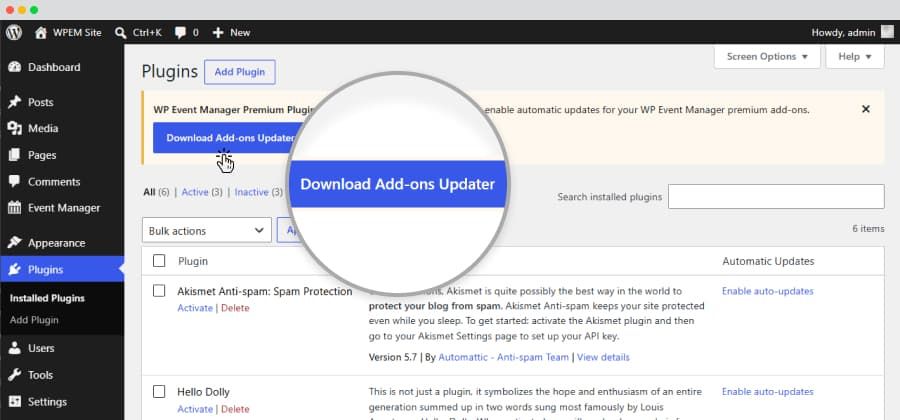Screen dimensions: 900x420
Task: Click the WordPress logo in admin bar
Action: click(x=14, y=33)
